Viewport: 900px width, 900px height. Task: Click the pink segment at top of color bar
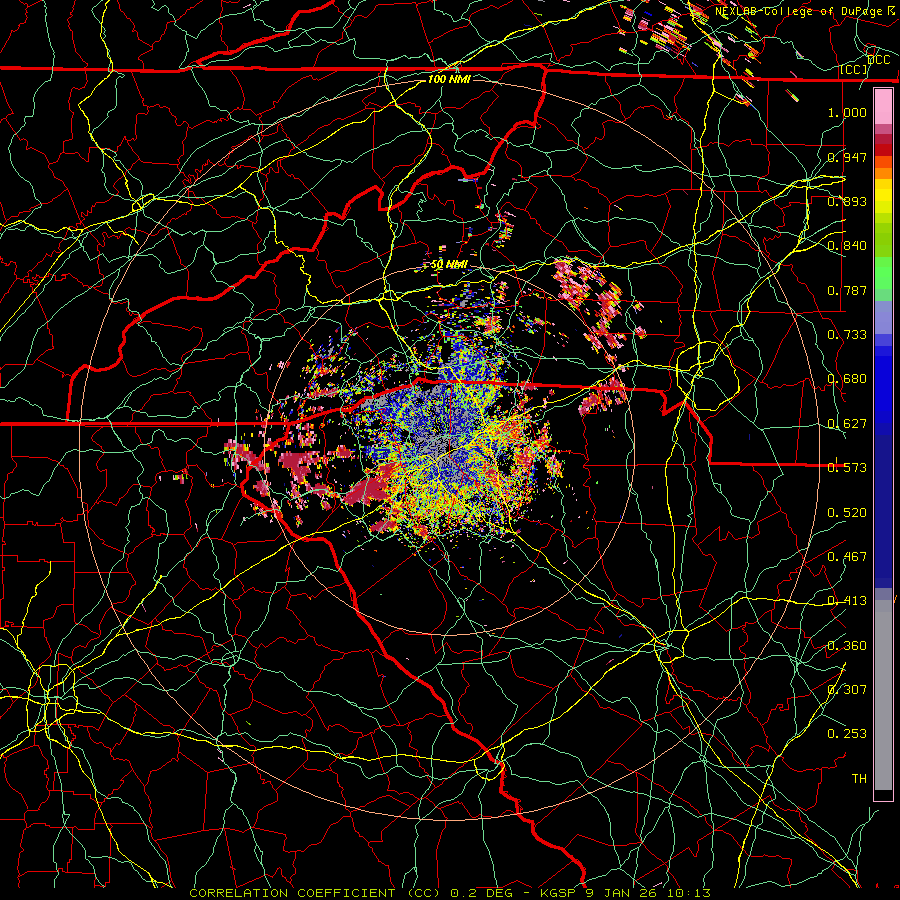click(x=883, y=107)
